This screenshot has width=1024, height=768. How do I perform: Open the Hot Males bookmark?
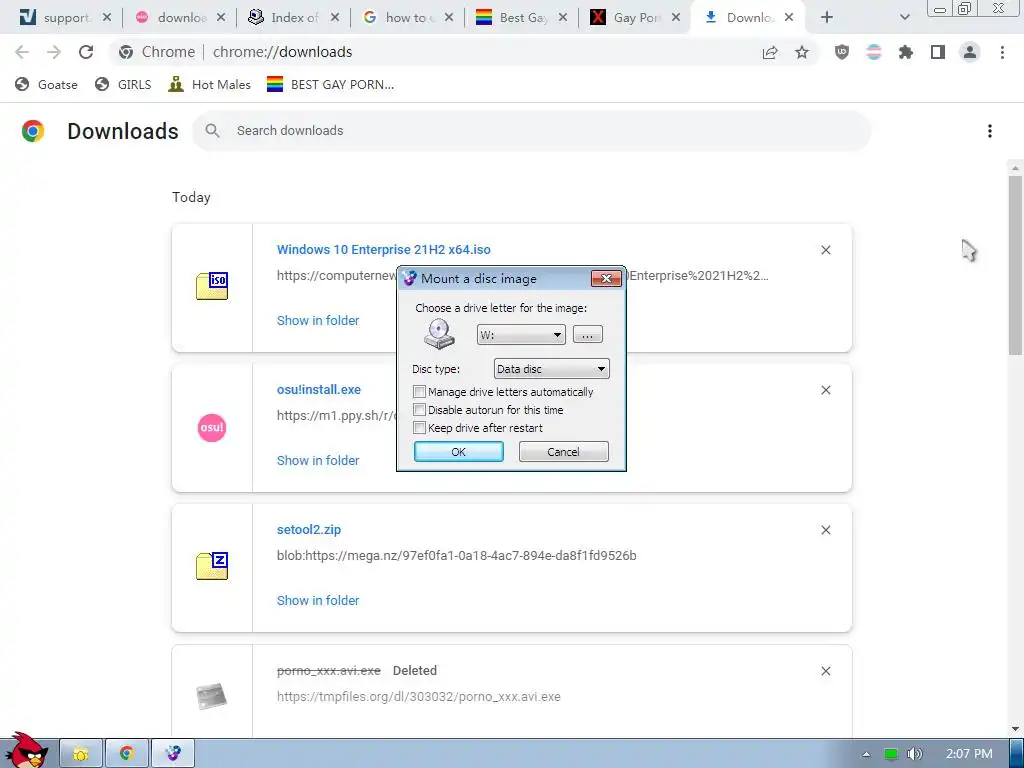pos(210,84)
